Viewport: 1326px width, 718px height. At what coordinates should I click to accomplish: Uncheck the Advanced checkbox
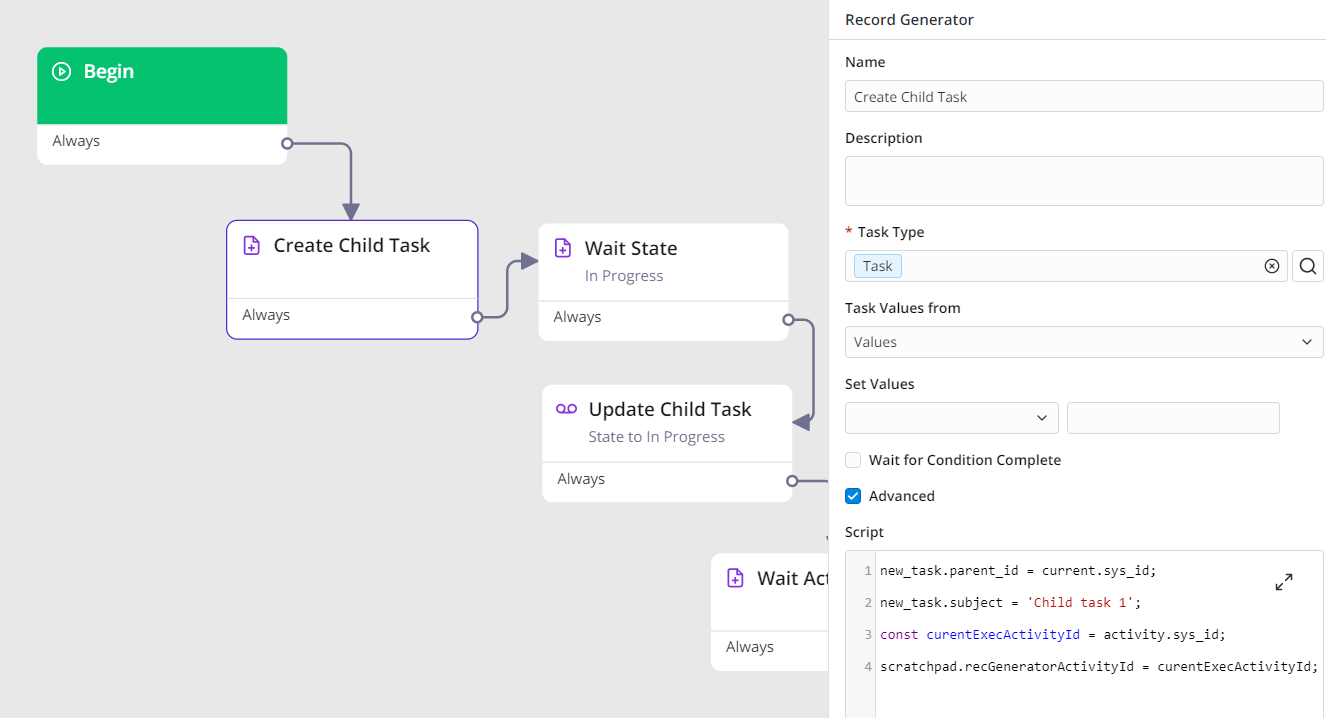pyautogui.click(x=853, y=496)
